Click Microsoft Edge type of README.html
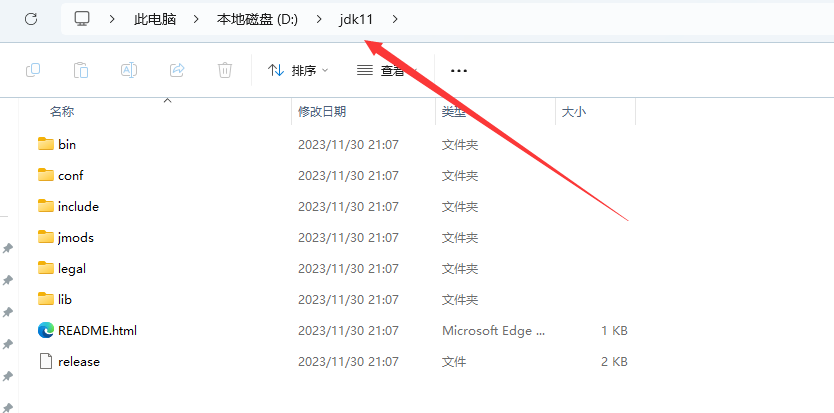Image resolution: width=834 pixels, height=413 pixels. [494, 331]
